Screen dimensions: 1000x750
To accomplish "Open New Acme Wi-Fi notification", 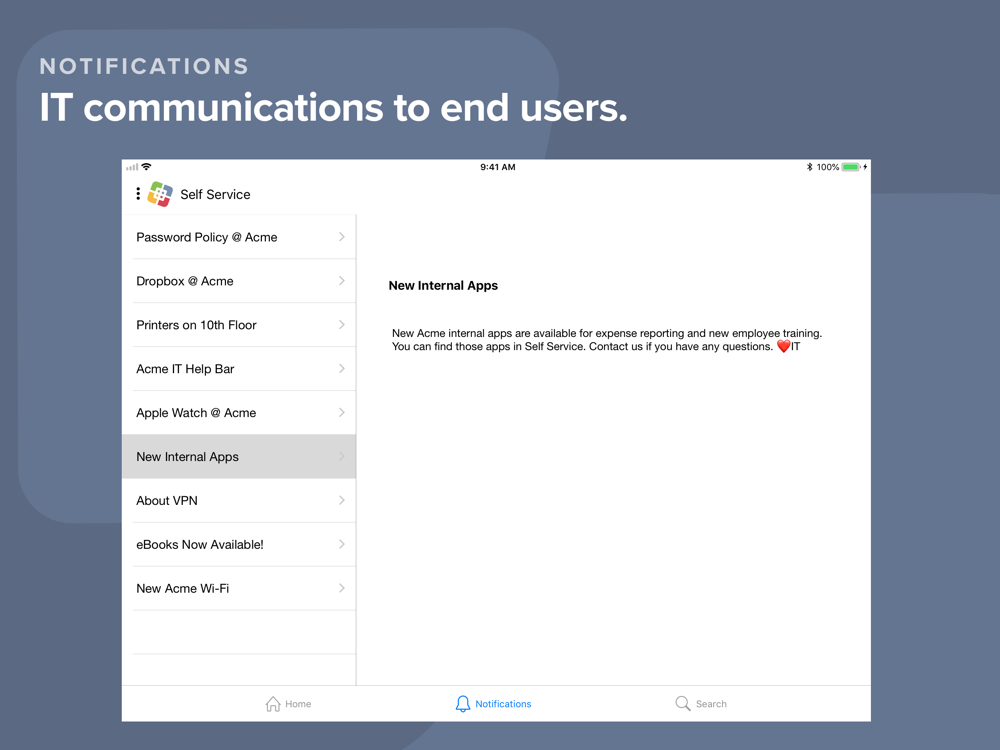I will pyautogui.click(x=239, y=588).
